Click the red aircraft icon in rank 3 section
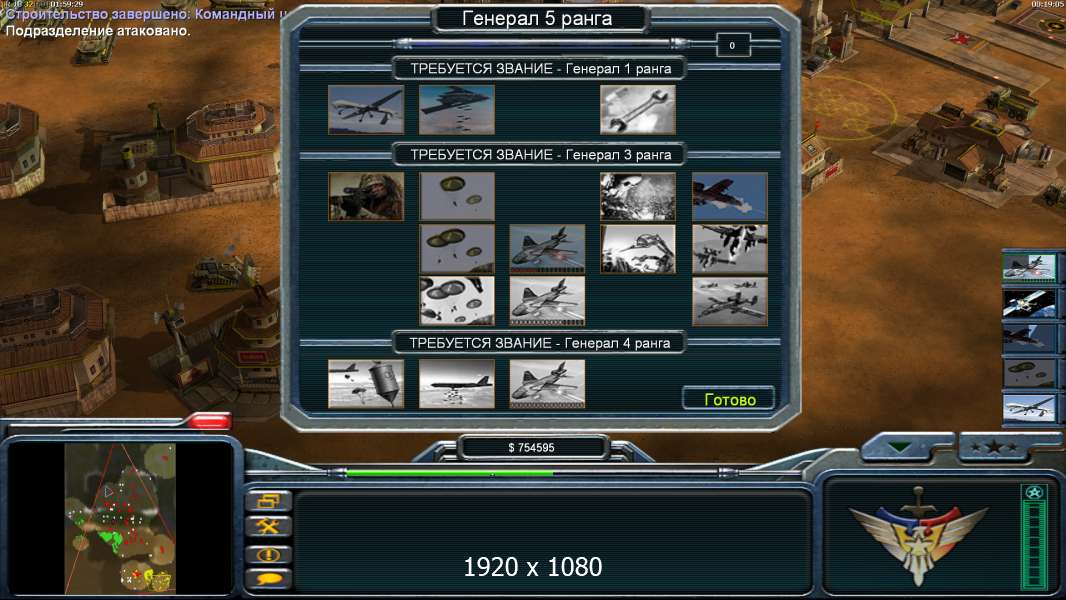The image size is (1066, 600). [x=729, y=196]
